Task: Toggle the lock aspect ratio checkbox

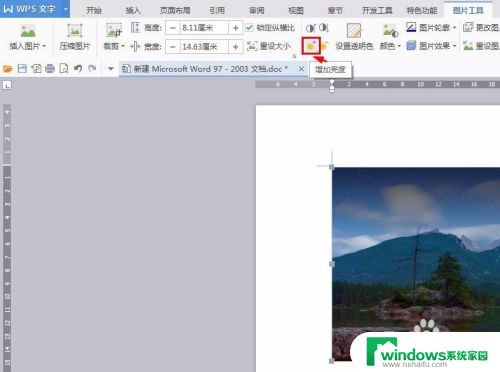Action: 249,28
